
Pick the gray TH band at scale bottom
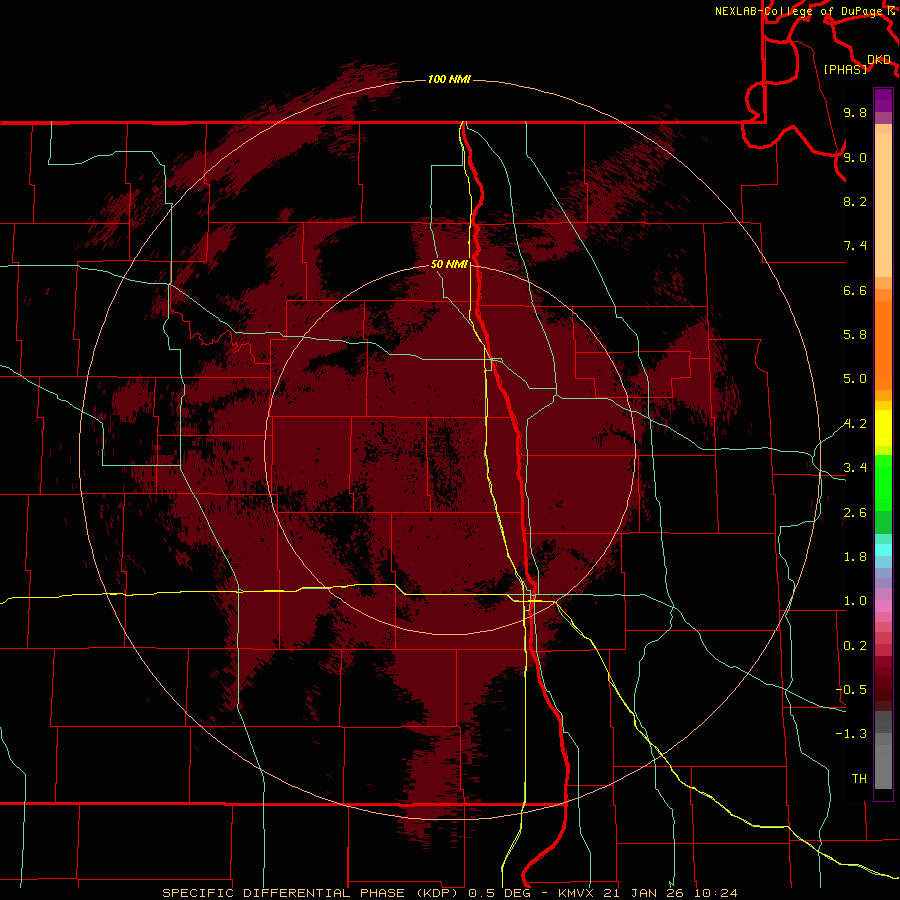click(883, 766)
